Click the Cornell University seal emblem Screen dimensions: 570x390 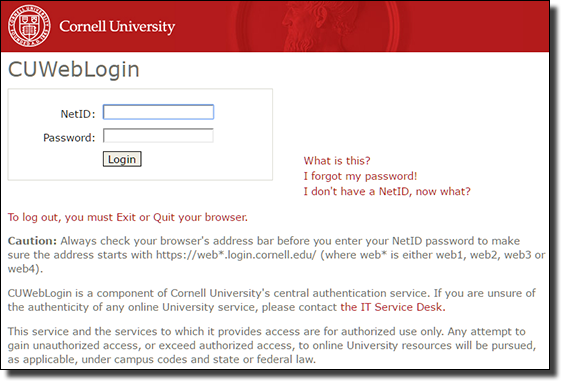[29, 26]
